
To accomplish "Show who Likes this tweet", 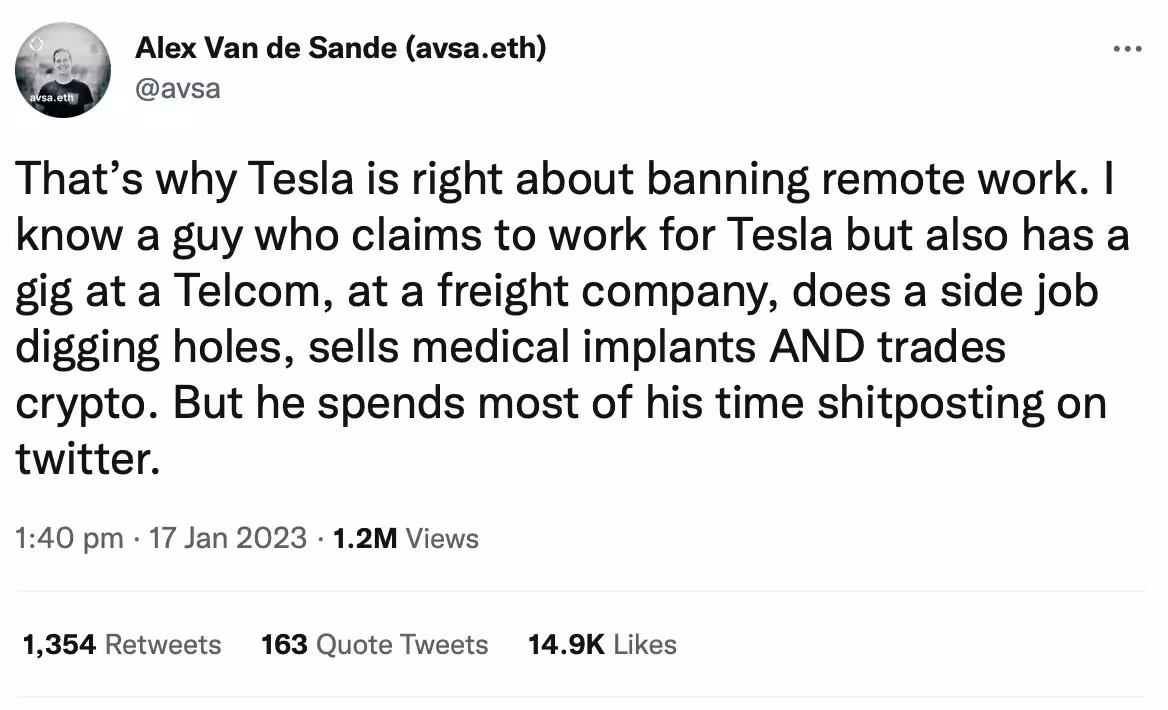I will 645,644.
